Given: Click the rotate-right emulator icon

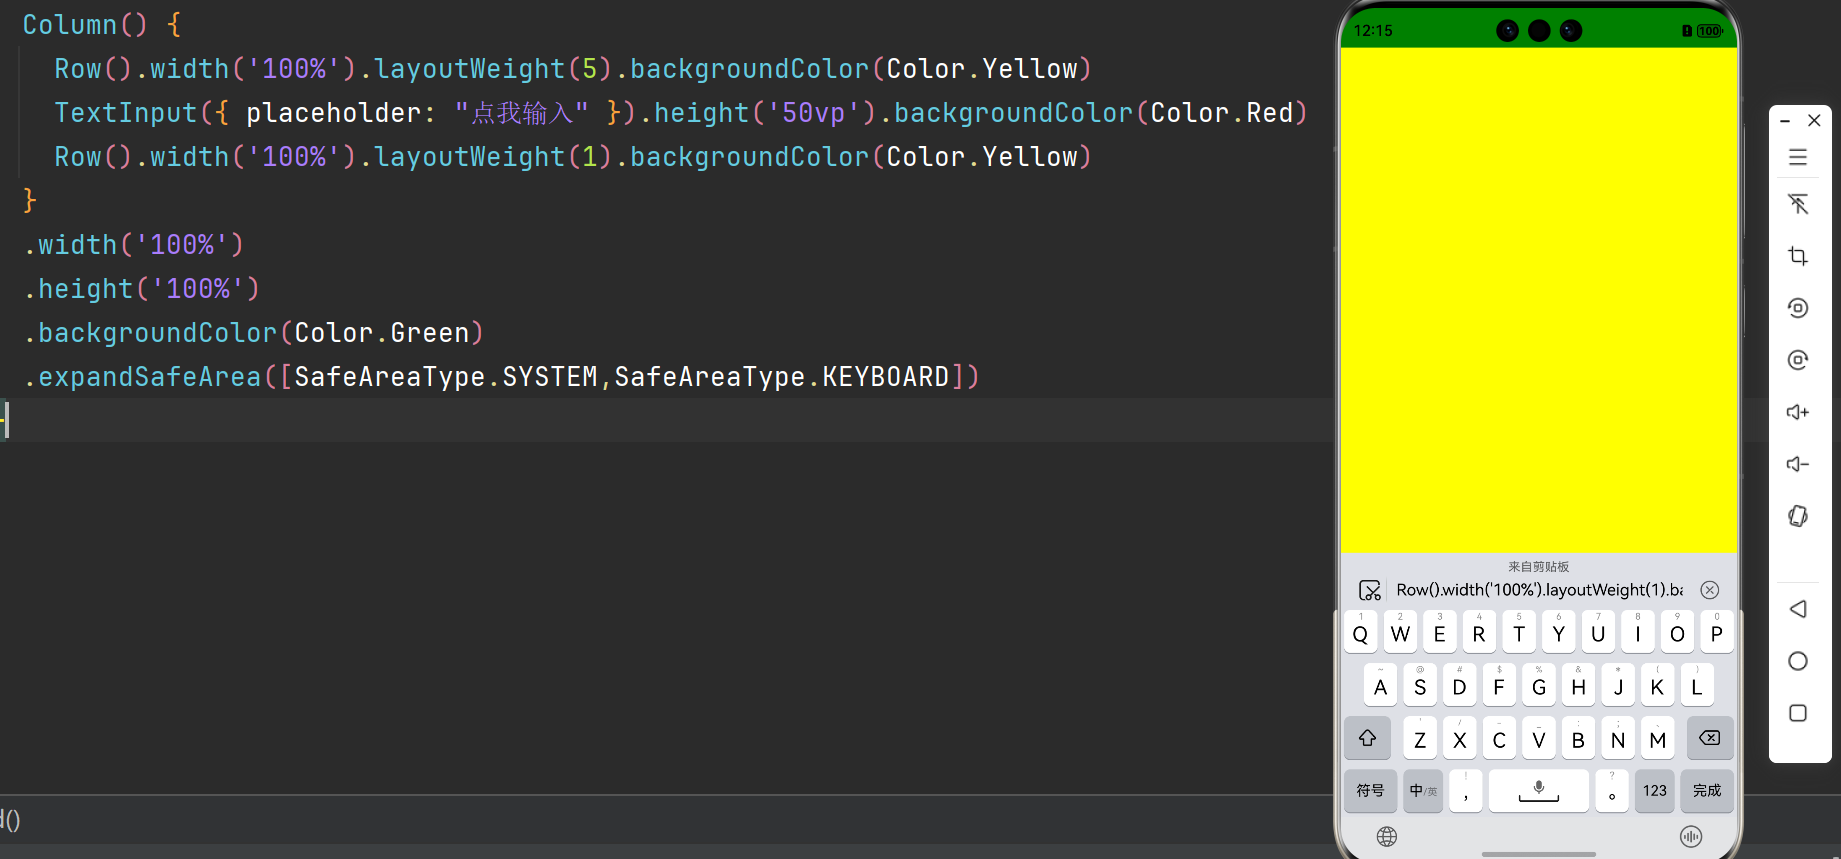Looking at the screenshot, I should 1798,360.
